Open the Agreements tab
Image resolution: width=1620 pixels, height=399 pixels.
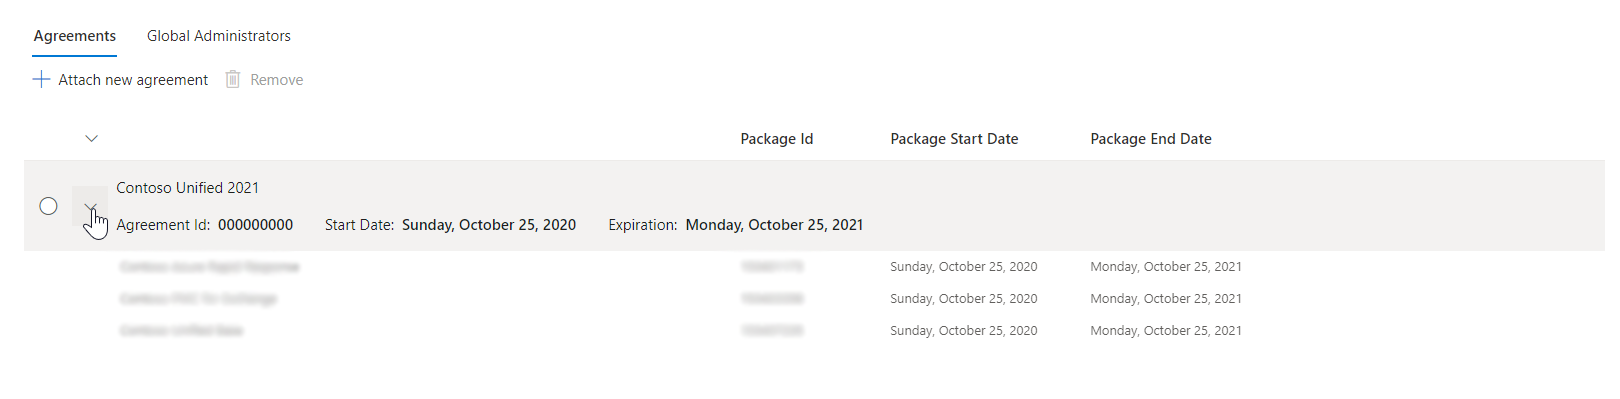pyautogui.click(x=75, y=36)
